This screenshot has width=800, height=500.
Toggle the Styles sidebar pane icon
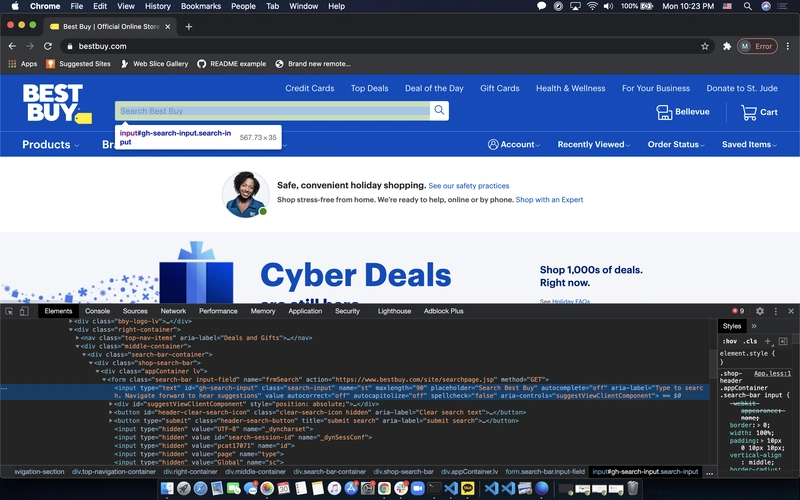pos(783,341)
